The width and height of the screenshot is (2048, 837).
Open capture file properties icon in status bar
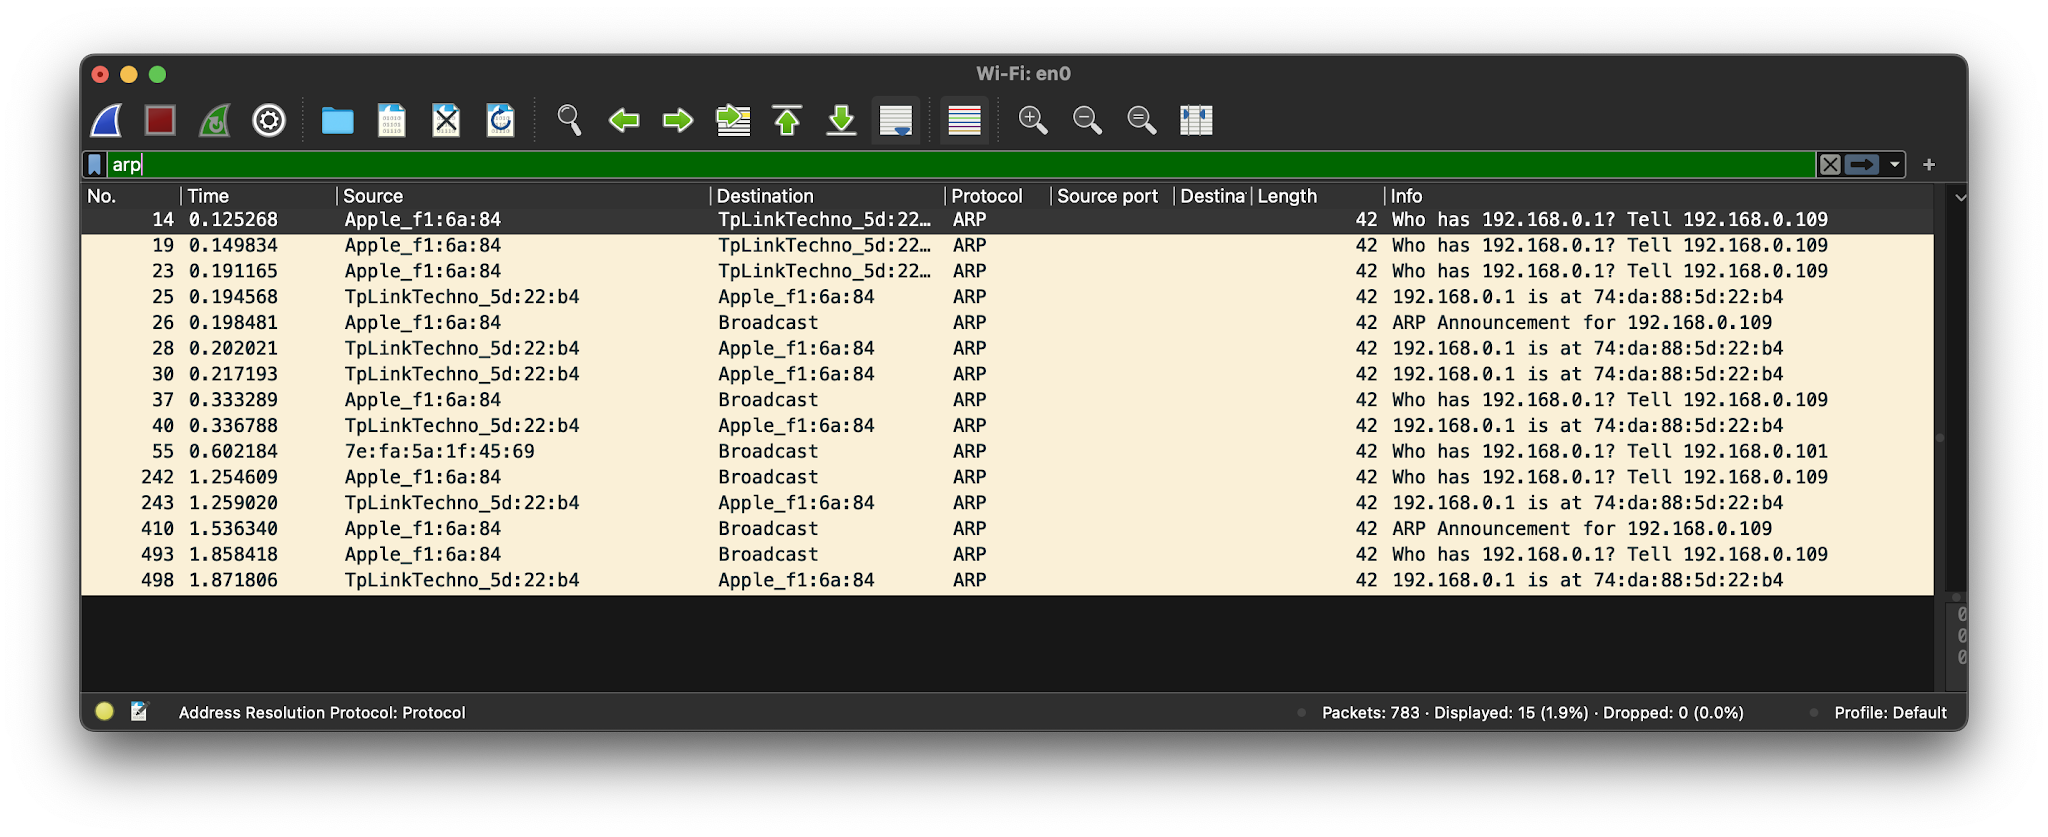[139, 712]
